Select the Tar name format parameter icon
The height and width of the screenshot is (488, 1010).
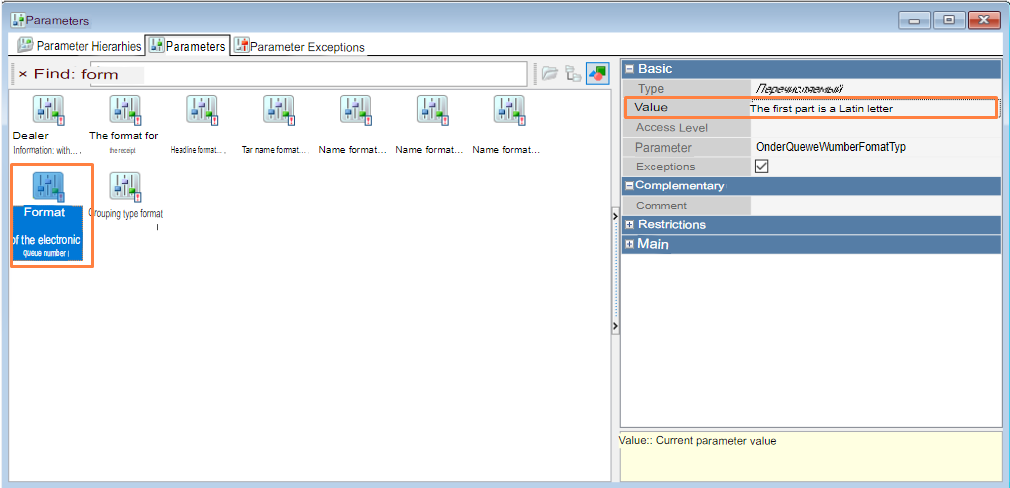pyautogui.click(x=278, y=111)
